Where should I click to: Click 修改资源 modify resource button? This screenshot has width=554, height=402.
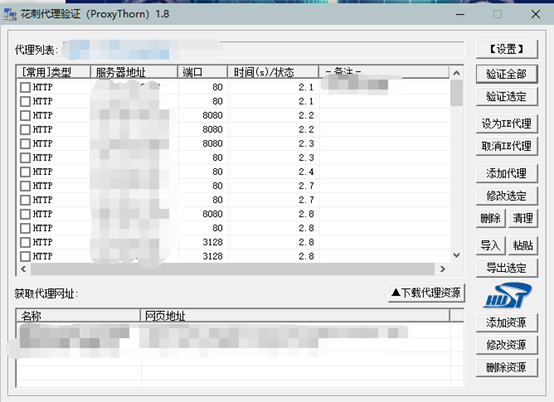pos(507,345)
